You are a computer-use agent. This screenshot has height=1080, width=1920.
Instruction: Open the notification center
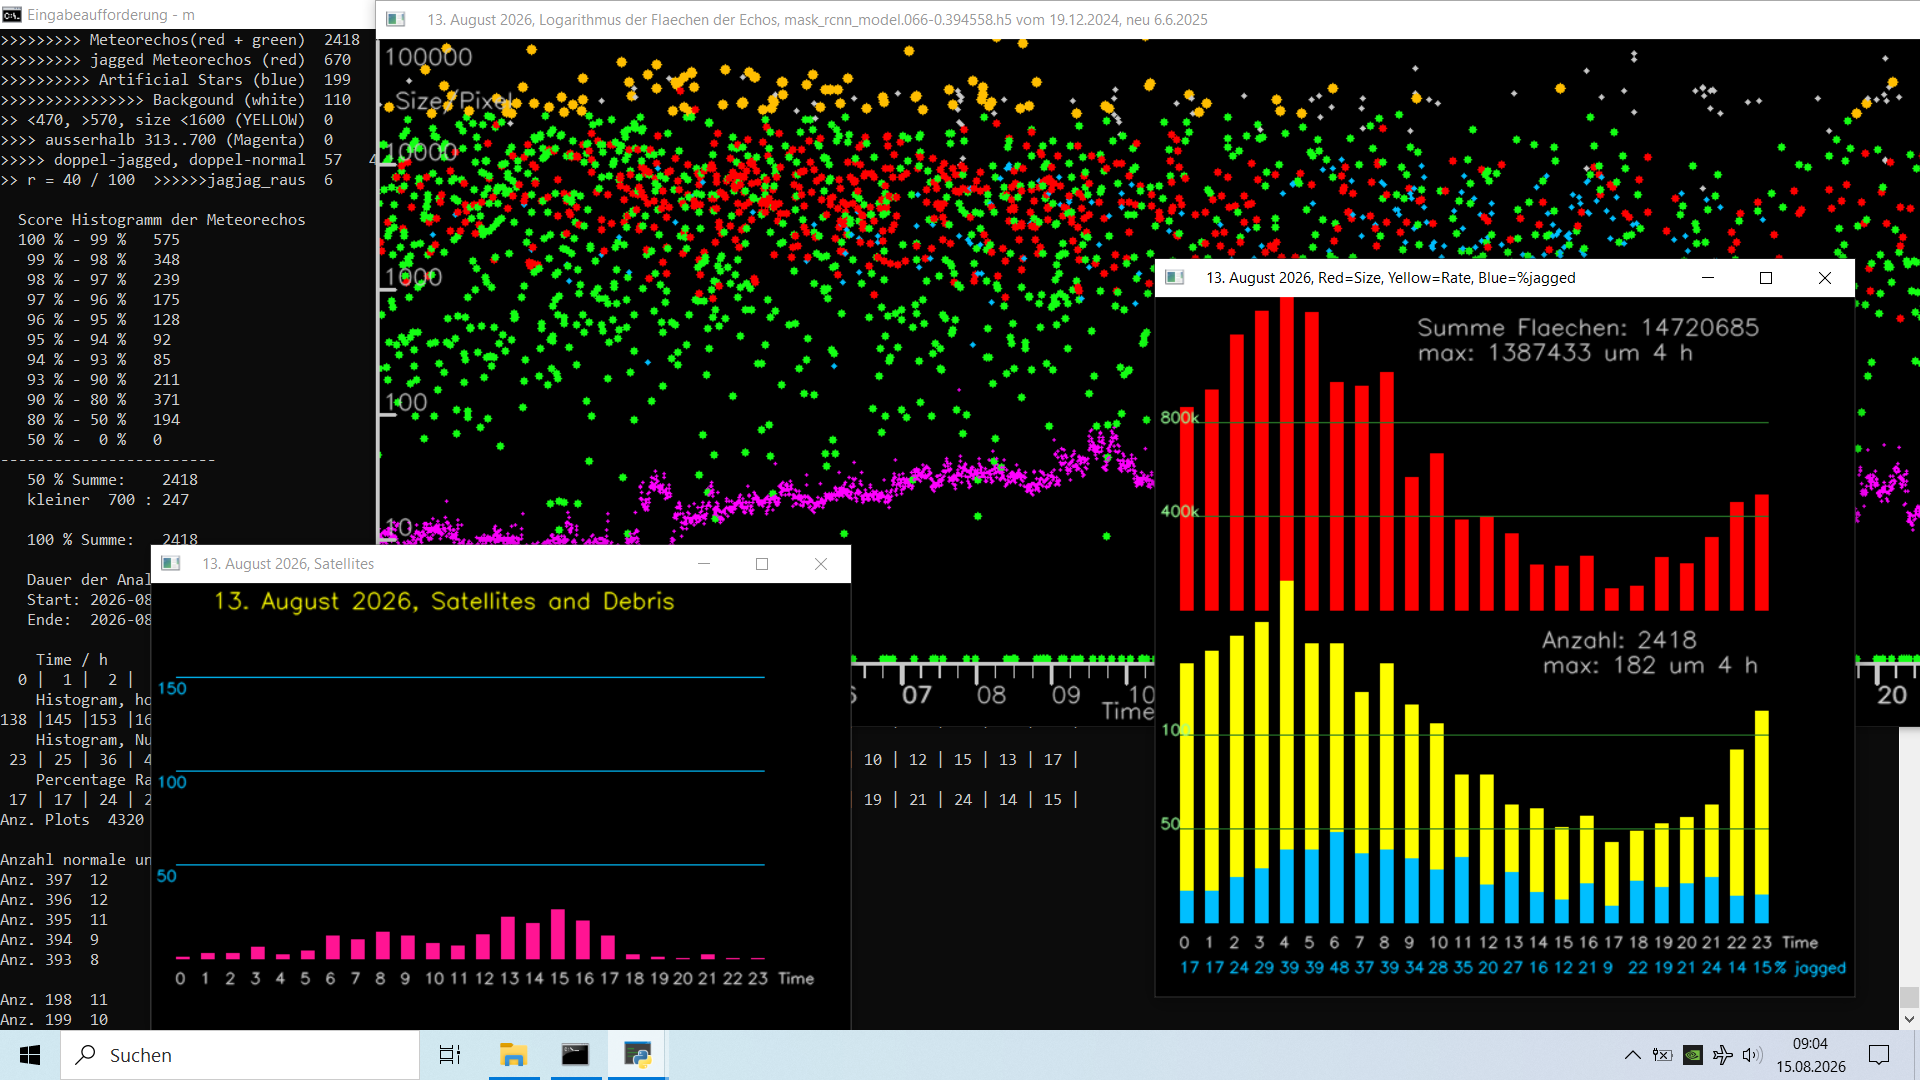(x=1879, y=1055)
